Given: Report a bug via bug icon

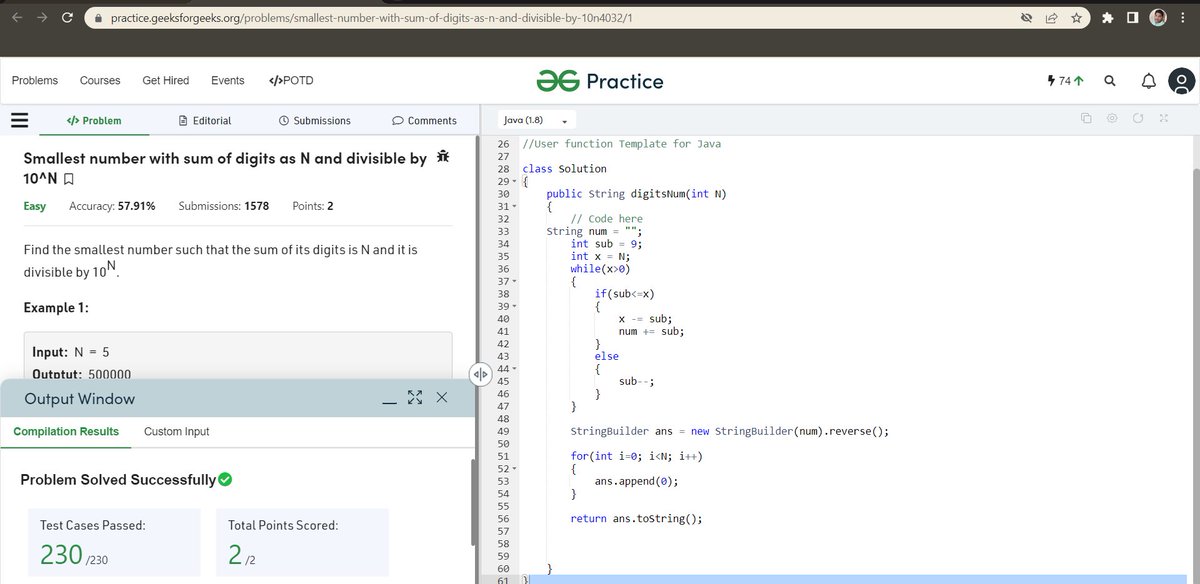Looking at the screenshot, I should pyautogui.click(x=443, y=158).
